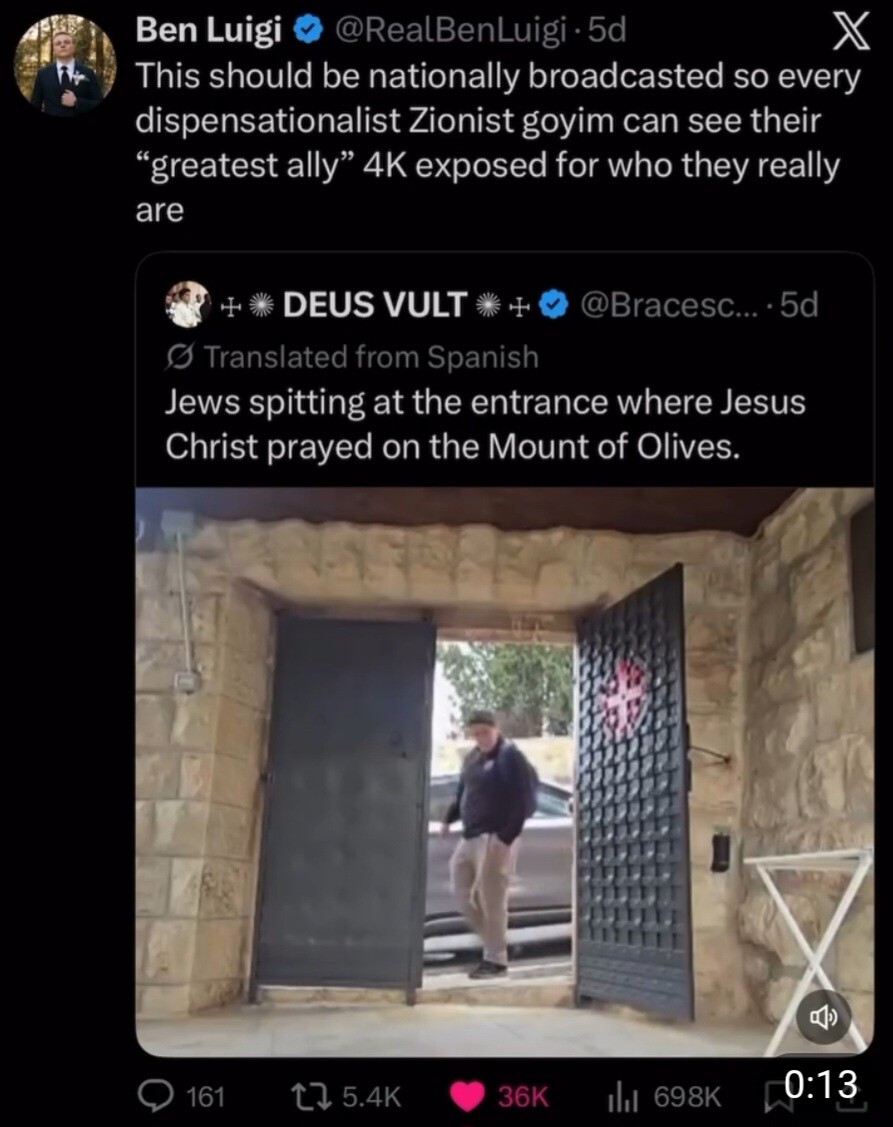Viewport: 893px width, 1127px height.
Task: Click the X logo at top right
Action: [851, 33]
